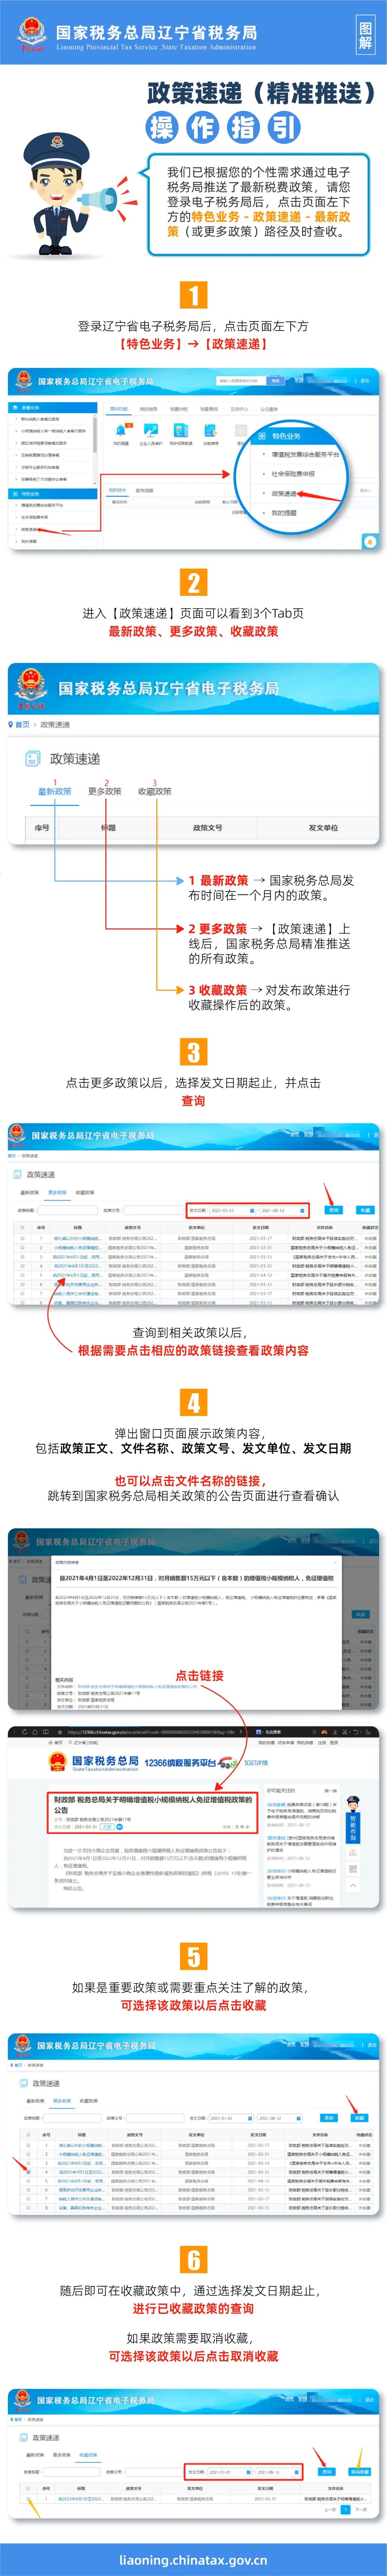
Task: Click the 序号 column header in step 2
Action: (42, 828)
